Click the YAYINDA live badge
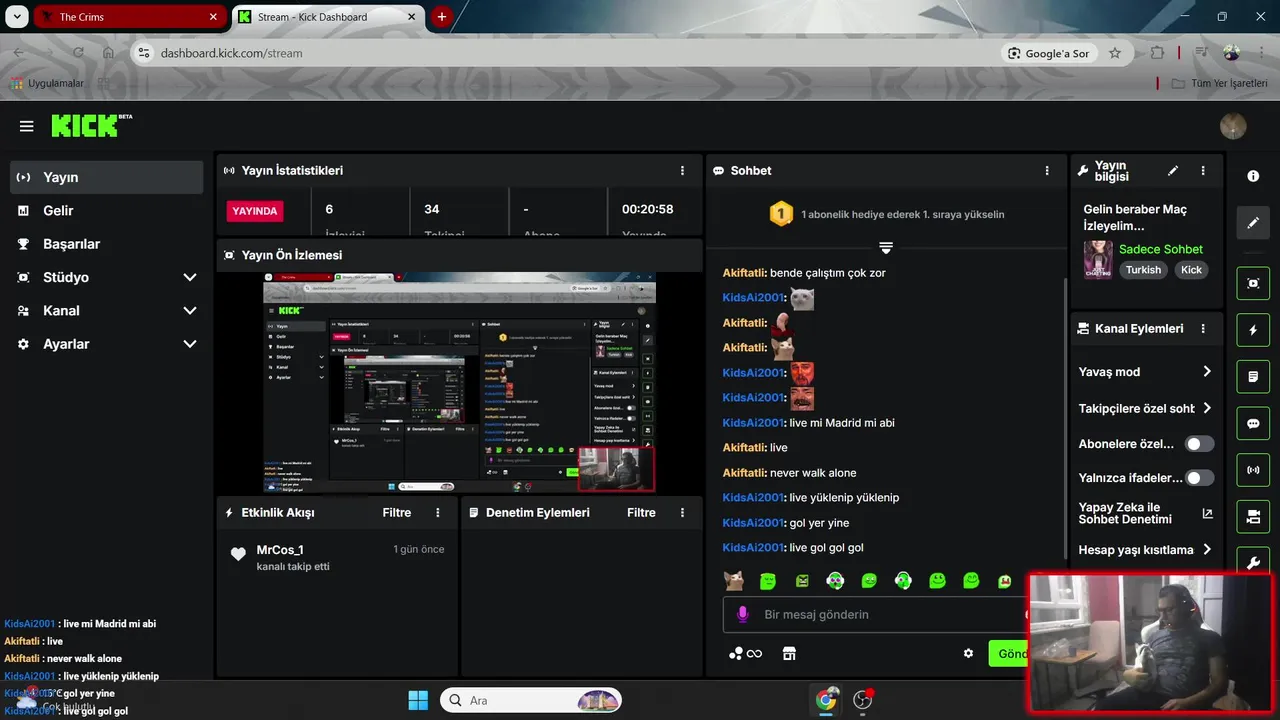 coord(255,211)
